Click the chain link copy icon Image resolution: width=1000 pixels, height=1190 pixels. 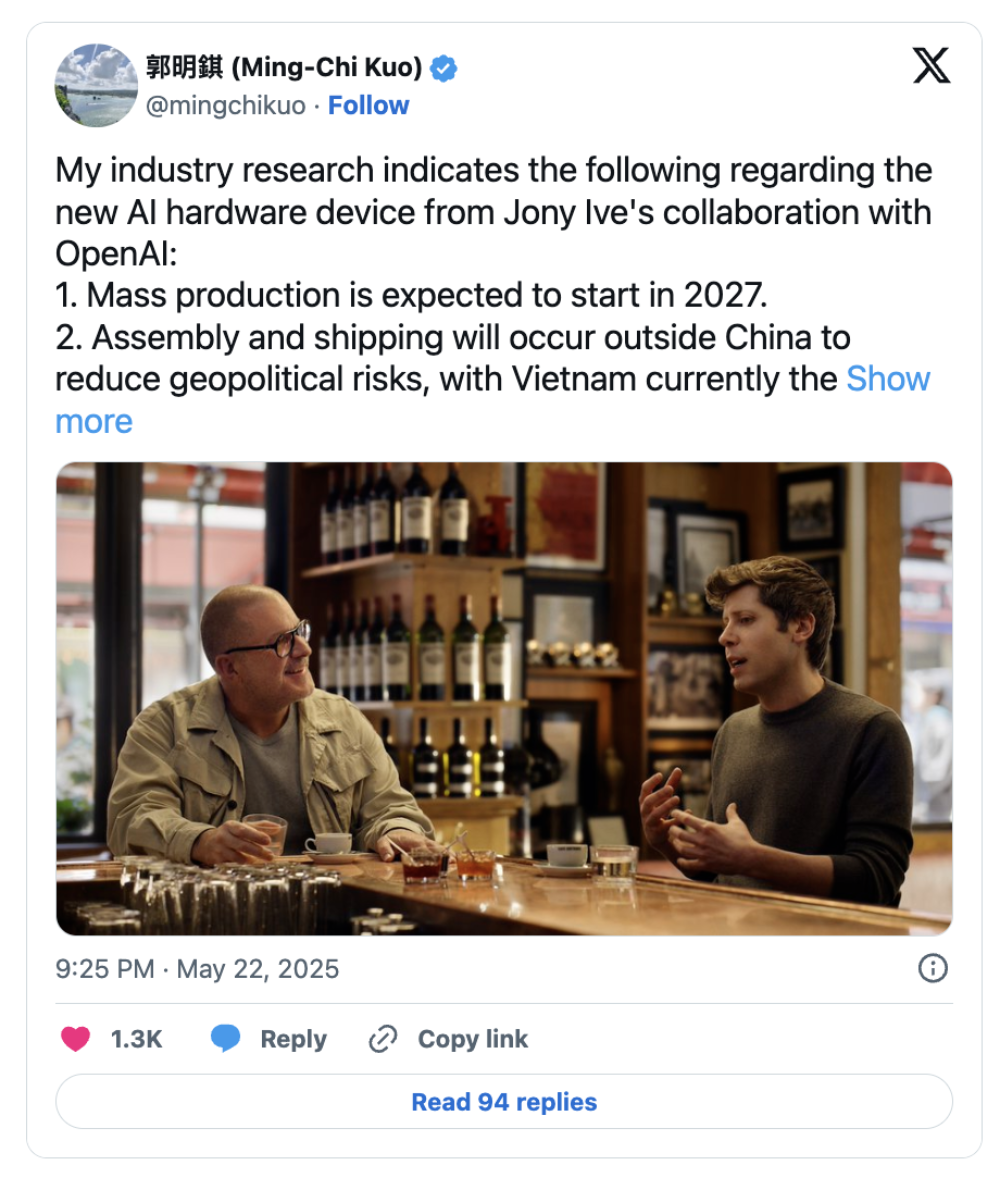[383, 1039]
